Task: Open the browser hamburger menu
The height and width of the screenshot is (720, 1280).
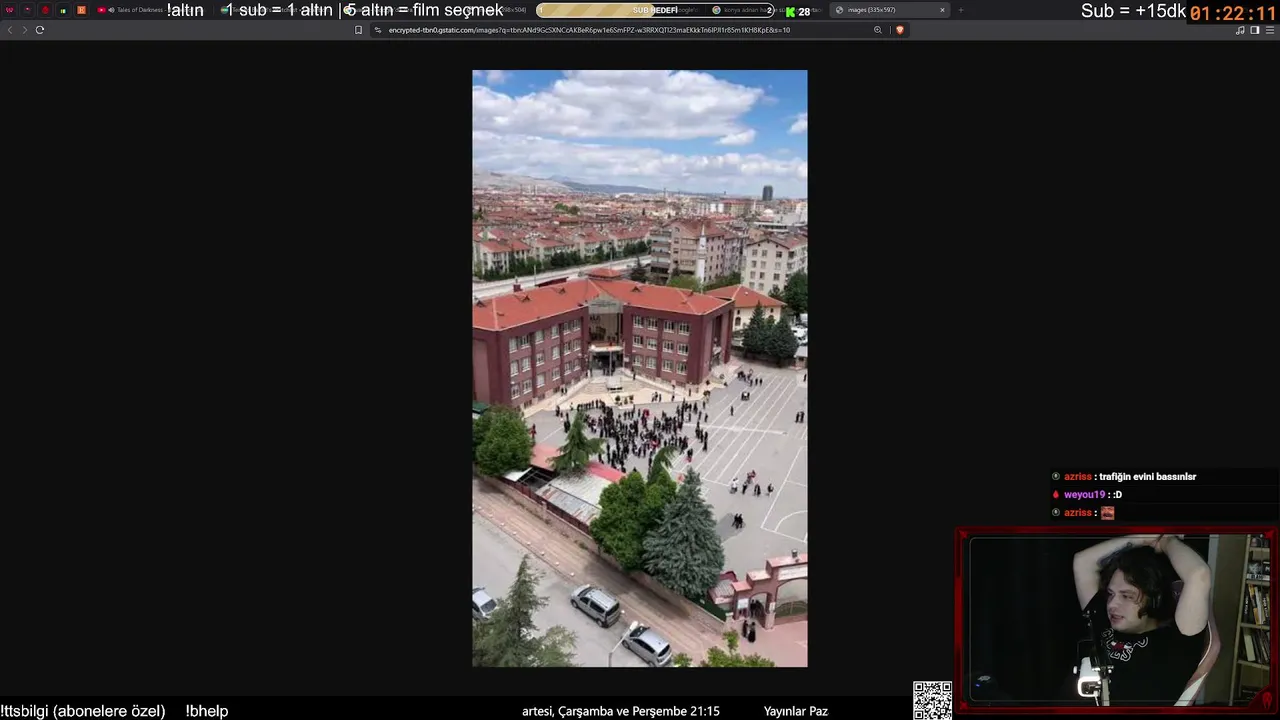Action: click(1270, 30)
